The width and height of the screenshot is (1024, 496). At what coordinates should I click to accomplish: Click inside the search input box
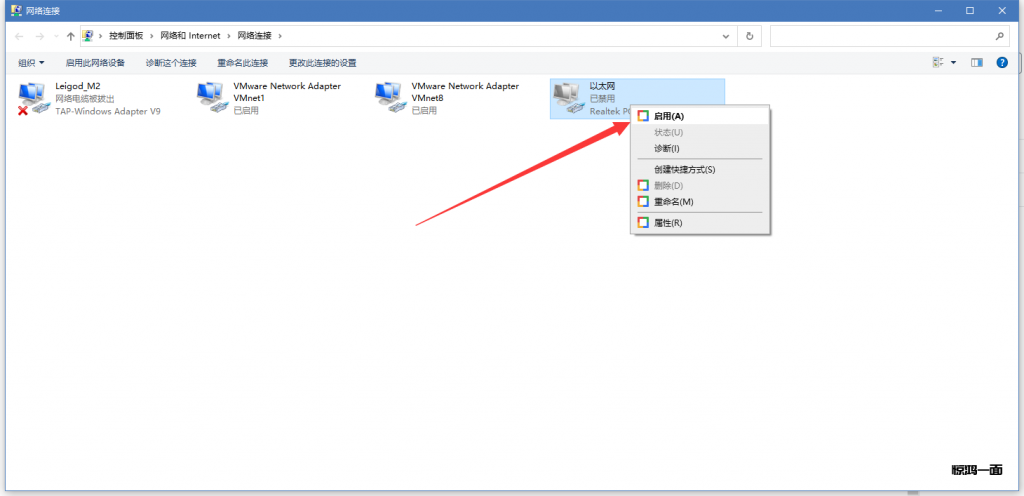pos(880,36)
